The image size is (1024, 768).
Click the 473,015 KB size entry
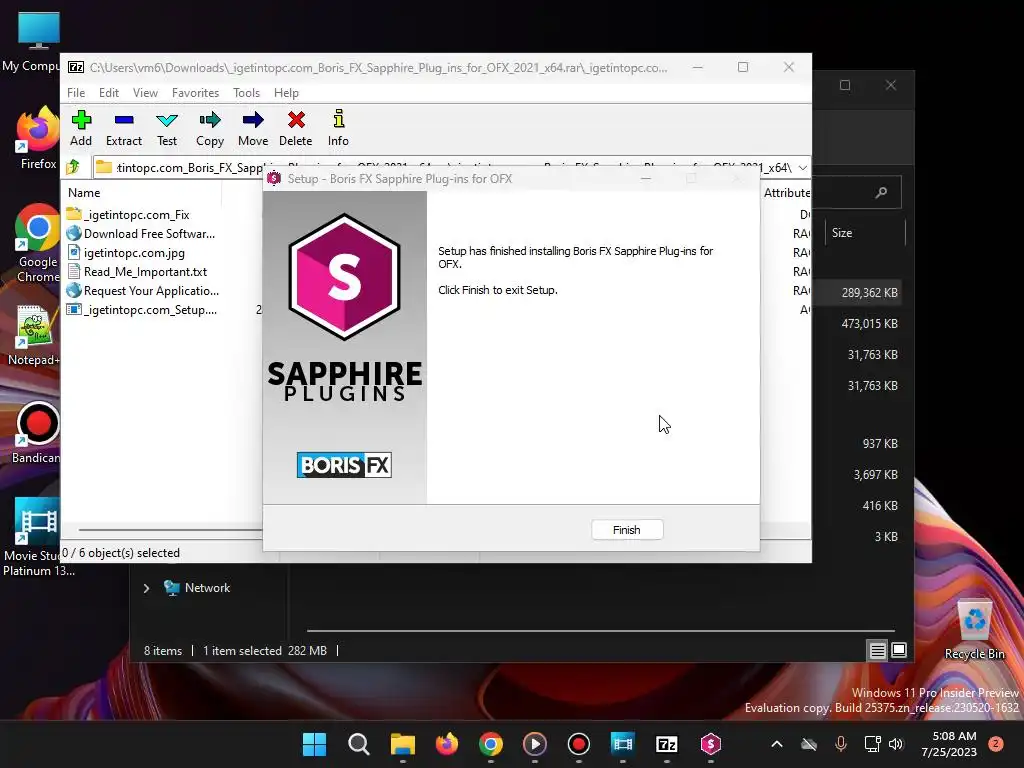(x=869, y=323)
